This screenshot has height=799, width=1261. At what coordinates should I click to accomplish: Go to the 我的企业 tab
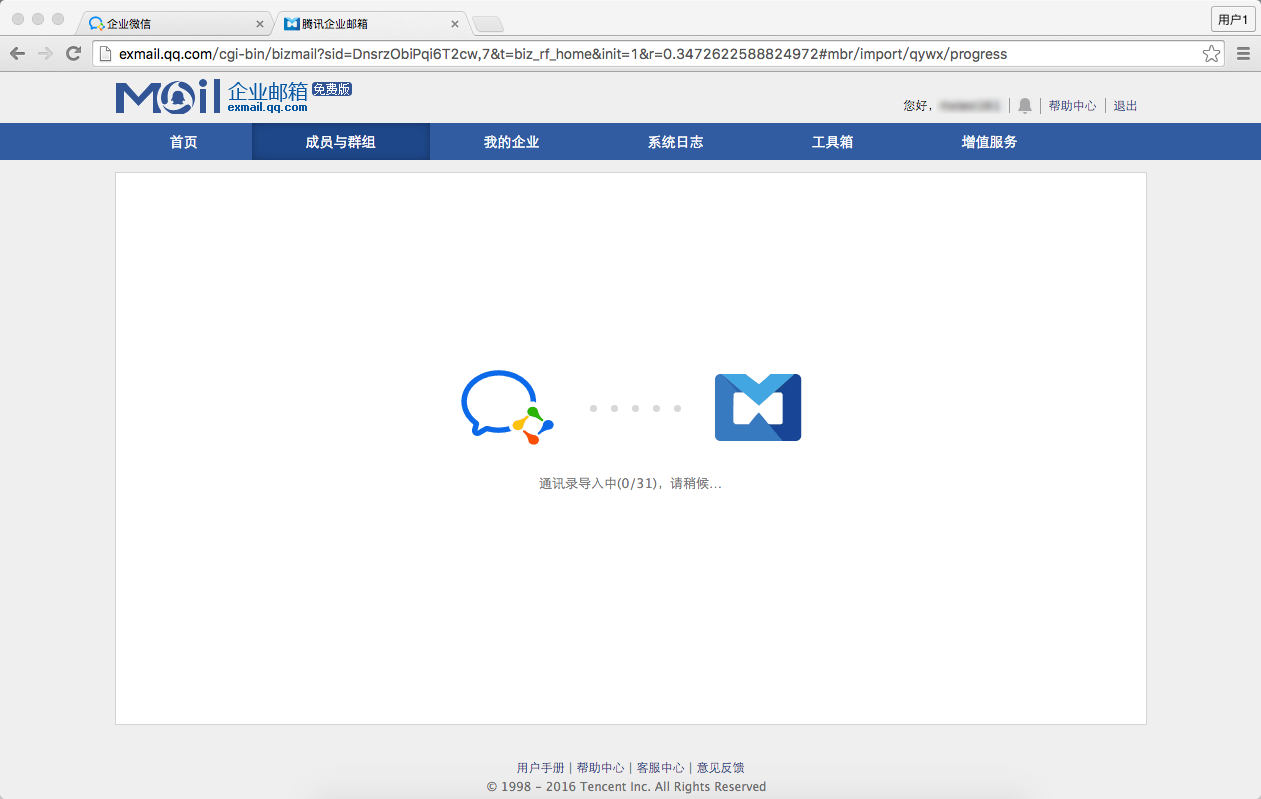coord(511,142)
